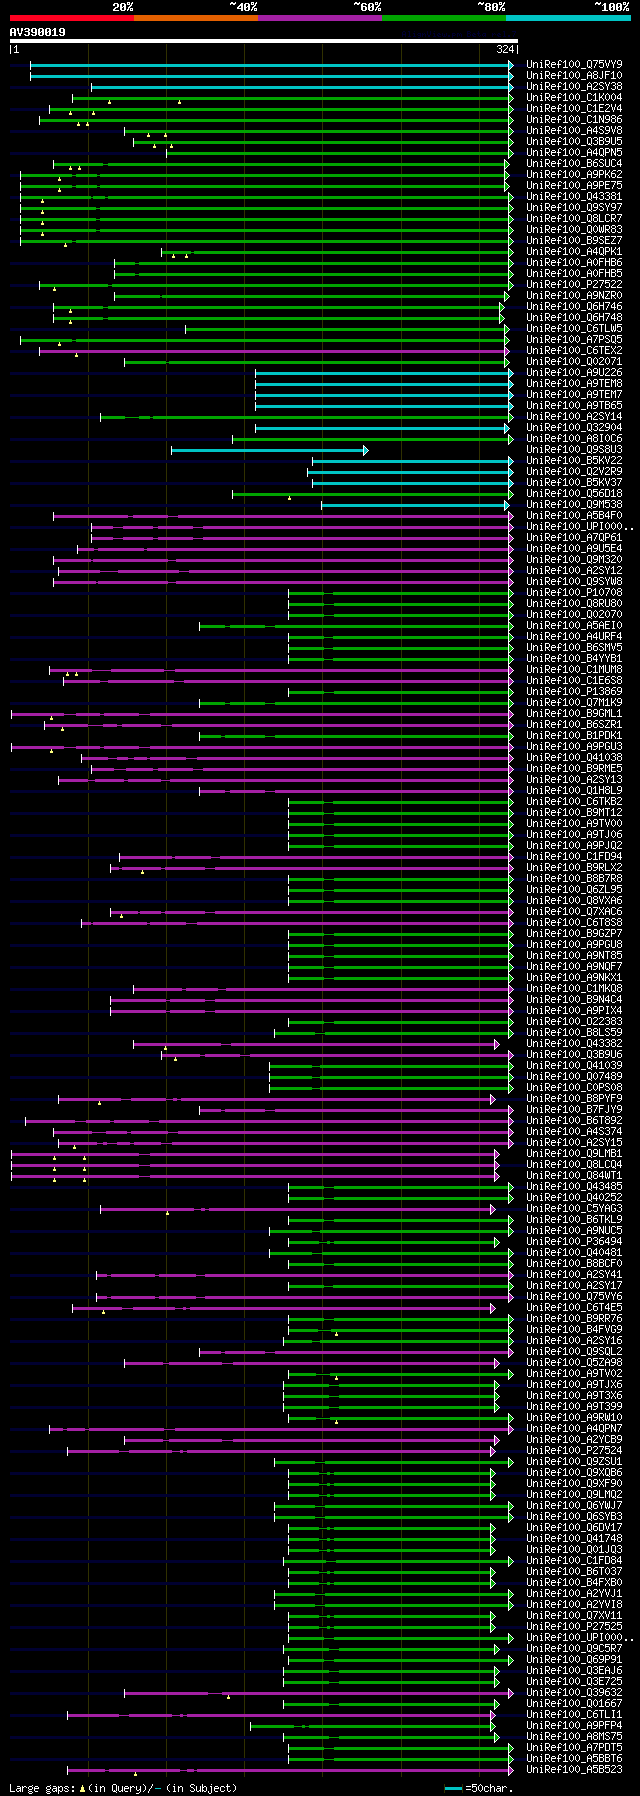Select the green ~80% identity legend segment
Screen dimensions: 640x1796
444,18
